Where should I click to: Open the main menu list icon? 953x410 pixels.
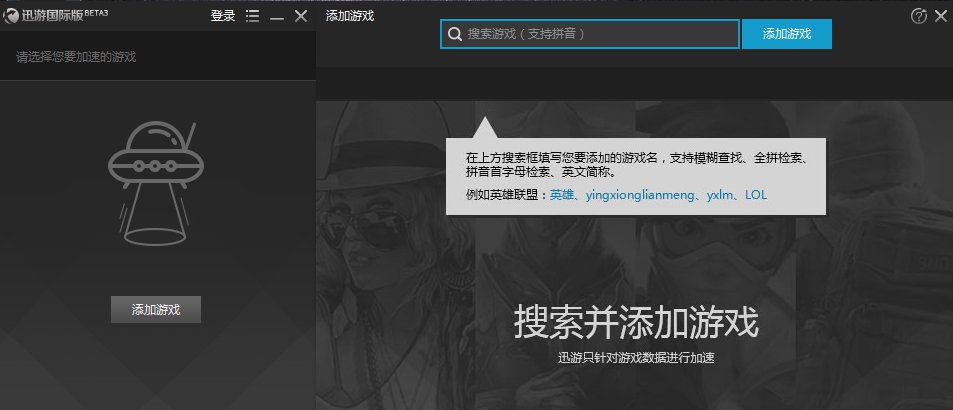[x=252, y=16]
